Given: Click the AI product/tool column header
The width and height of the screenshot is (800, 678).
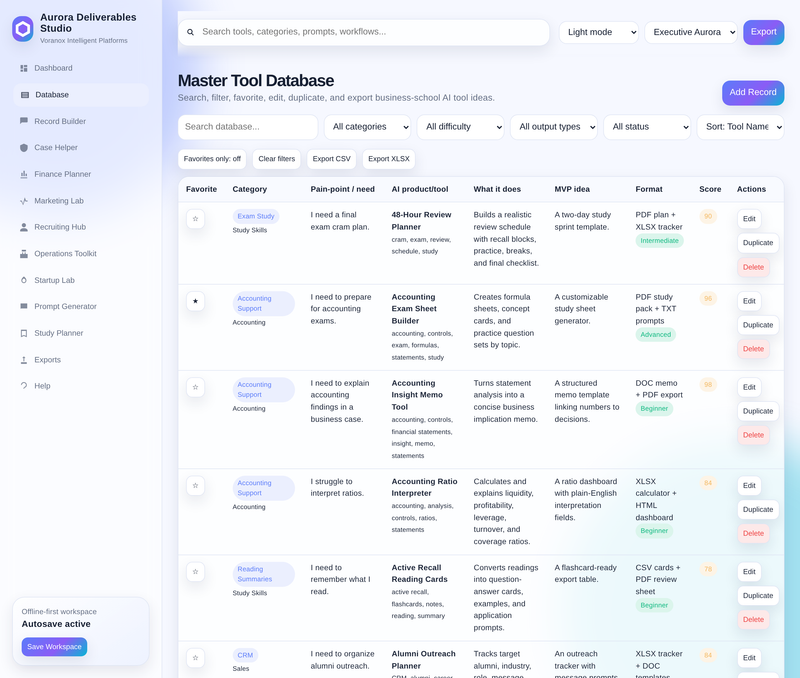Looking at the screenshot, I should pos(420,189).
